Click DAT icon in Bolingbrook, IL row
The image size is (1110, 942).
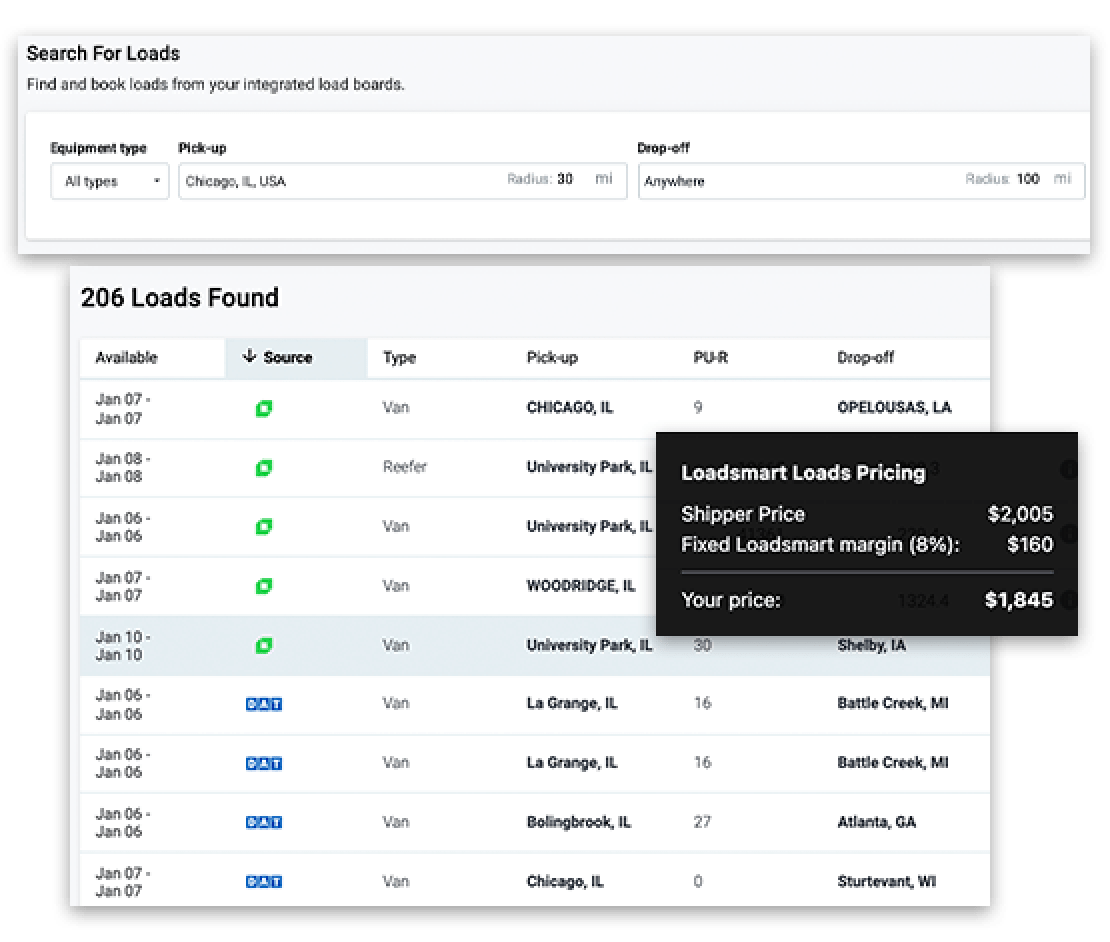pyautogui.click(x=263, y=822)
